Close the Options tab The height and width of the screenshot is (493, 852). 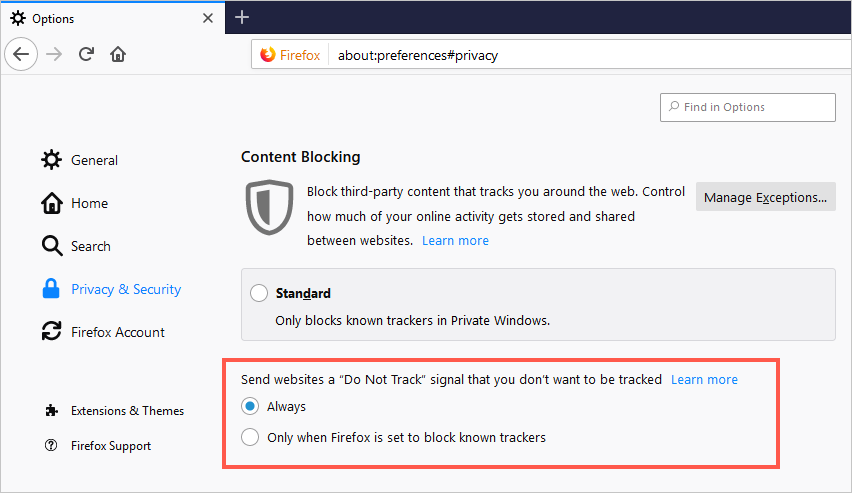pyautogui.click(x=208, y=18)
